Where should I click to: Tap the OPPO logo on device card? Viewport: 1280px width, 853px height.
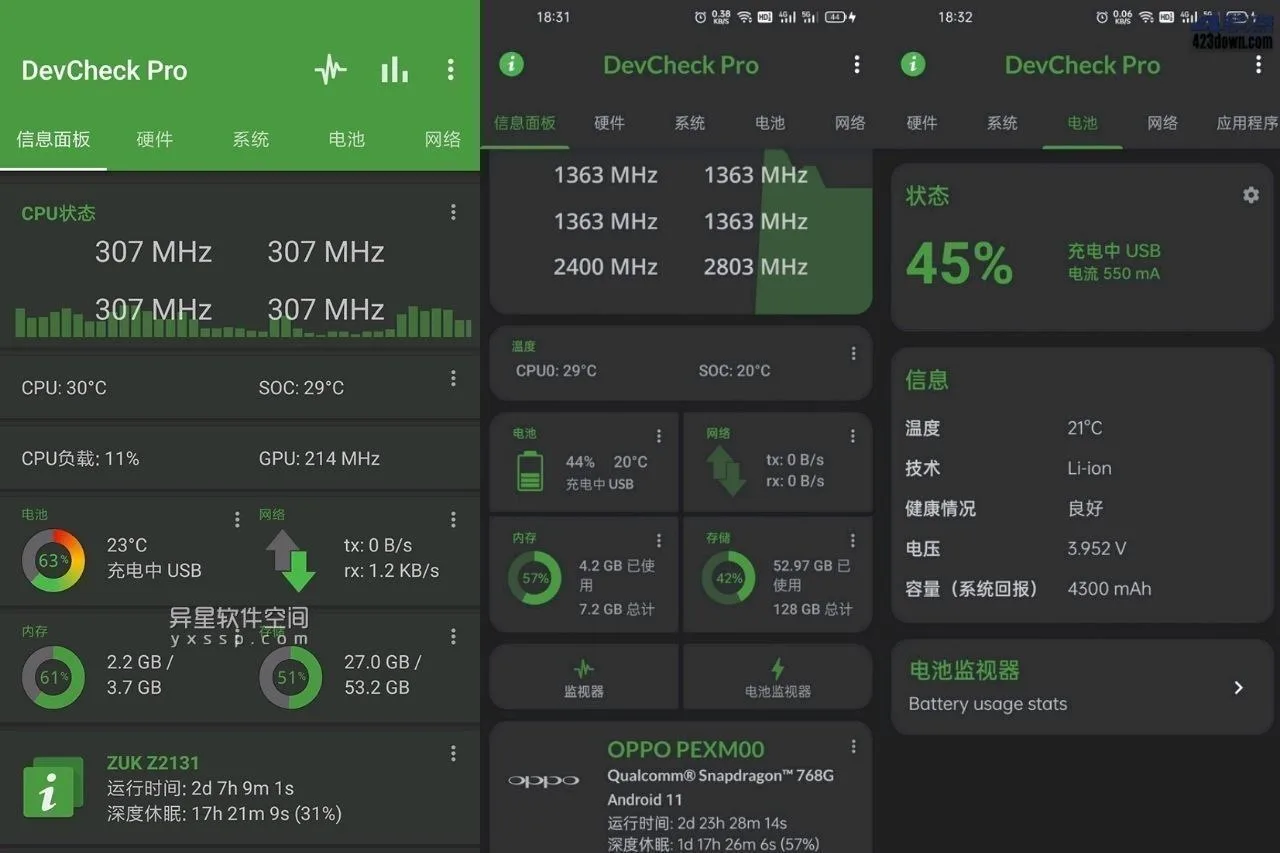click(x=543, y=780)
